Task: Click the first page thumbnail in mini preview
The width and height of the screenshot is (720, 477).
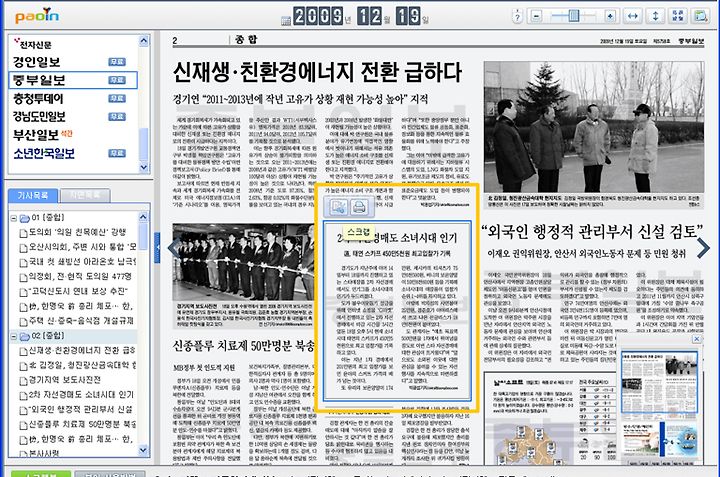Action: tap(659, 383)
